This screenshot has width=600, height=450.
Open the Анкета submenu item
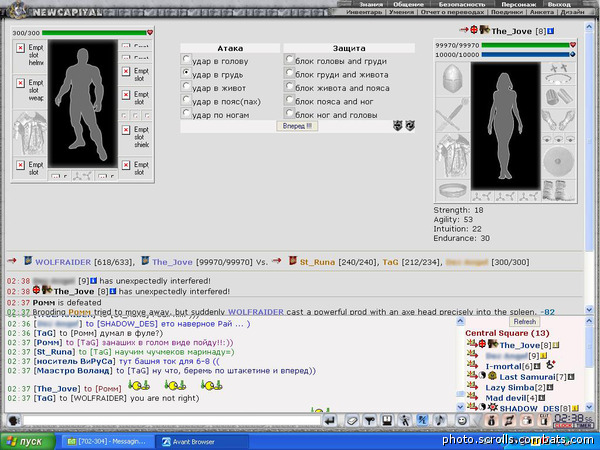pos(542,12)
